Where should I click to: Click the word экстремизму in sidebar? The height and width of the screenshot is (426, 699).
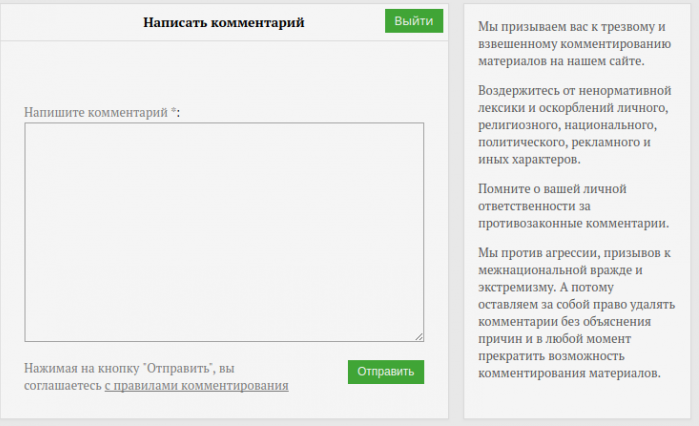tap(518, 286)
